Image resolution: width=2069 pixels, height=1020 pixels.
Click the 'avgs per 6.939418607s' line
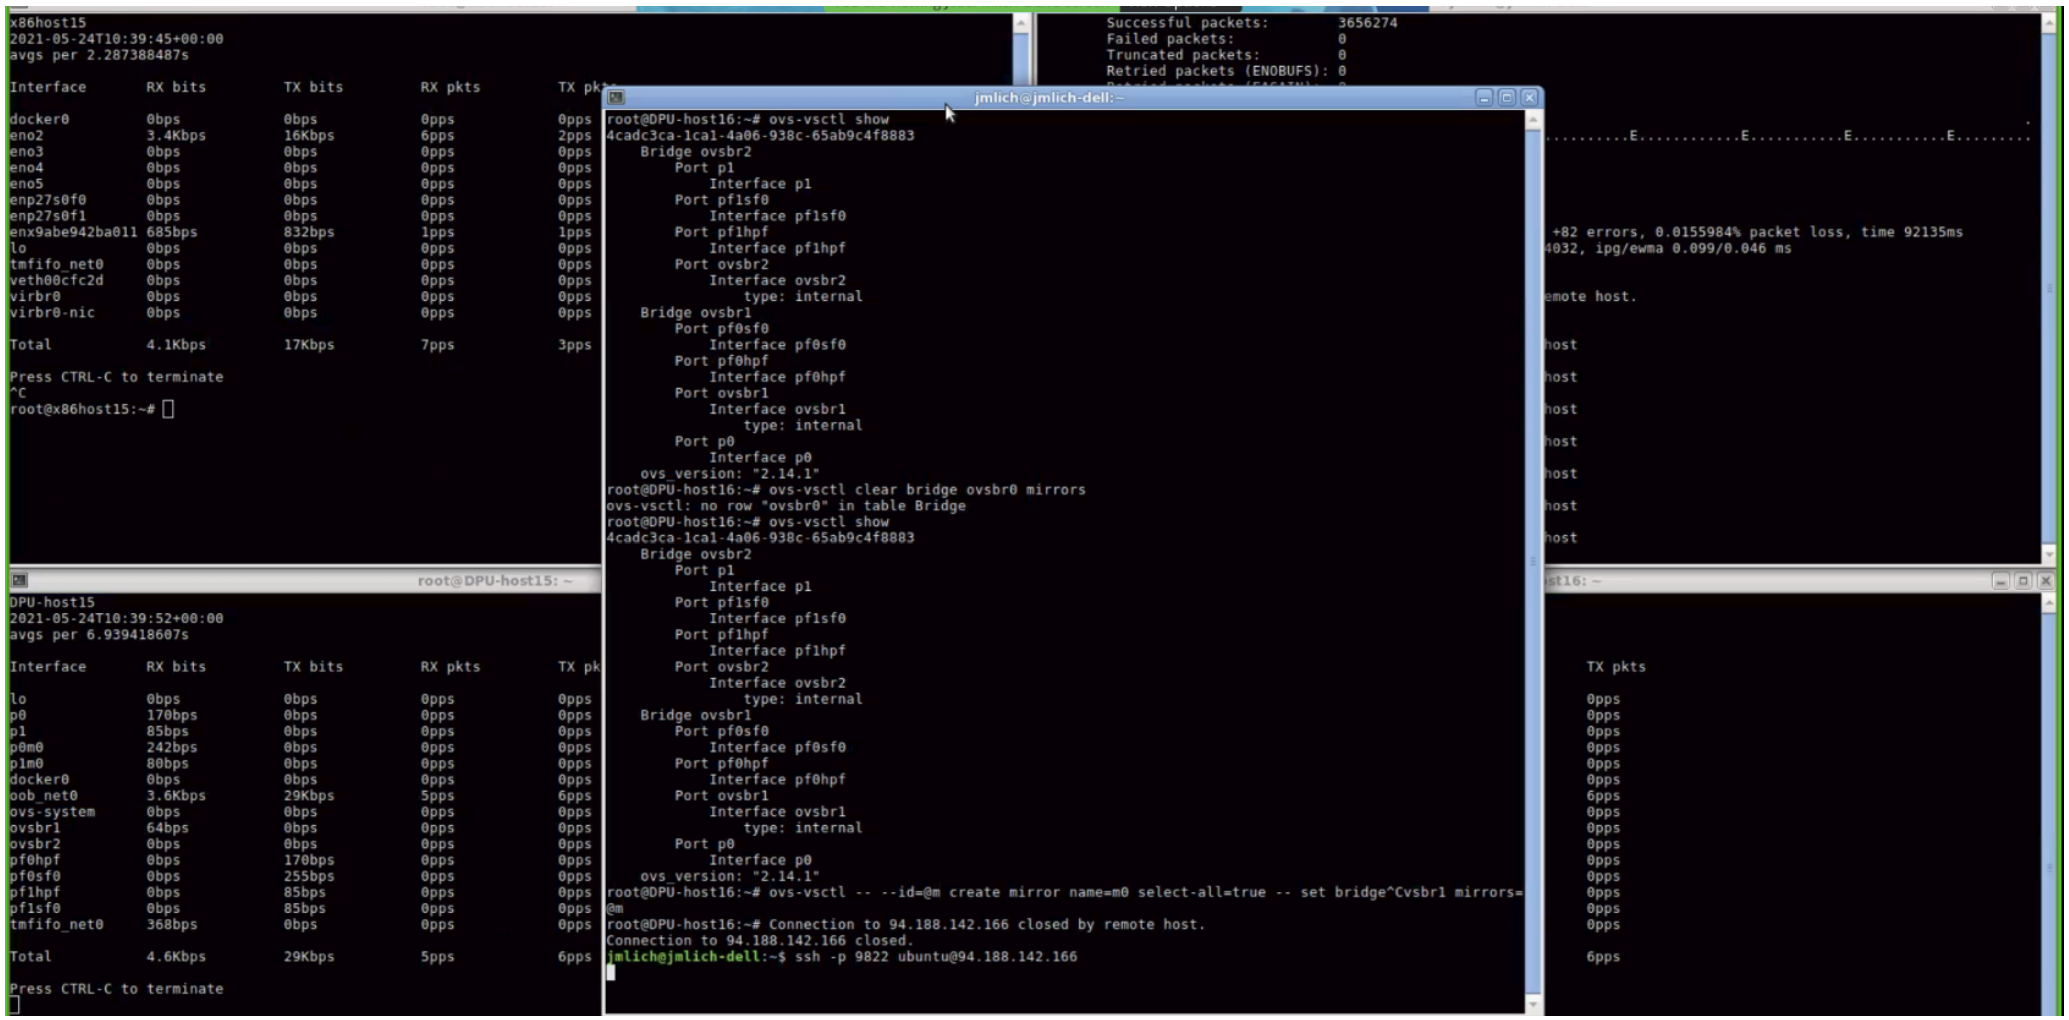click(99, 635)
